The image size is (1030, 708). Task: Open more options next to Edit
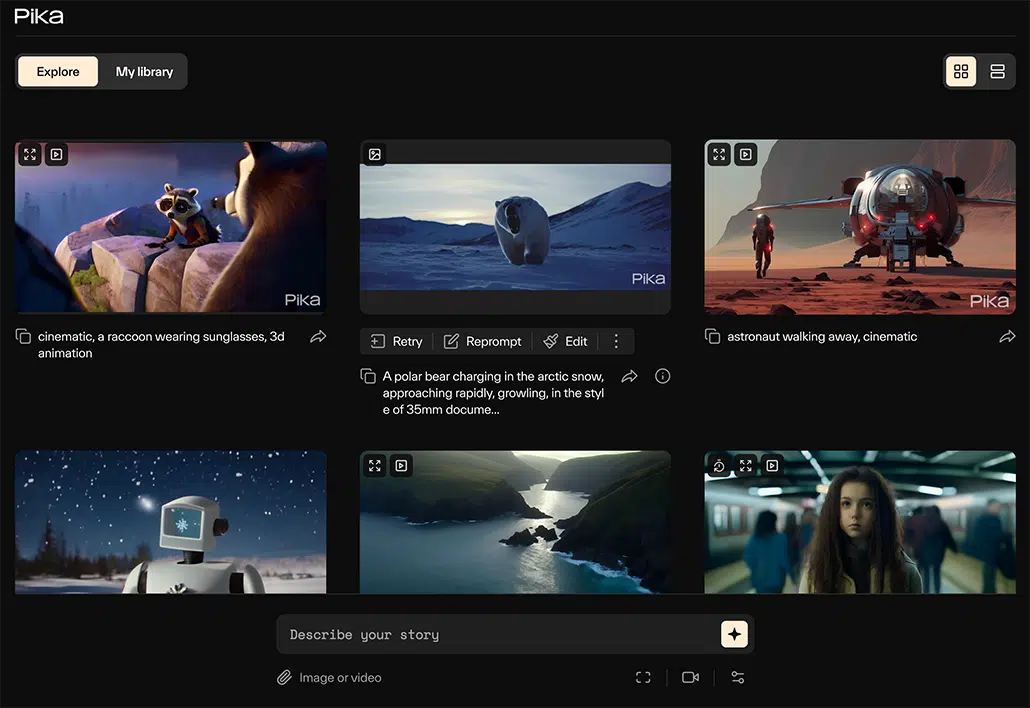(x=616, y=342)
